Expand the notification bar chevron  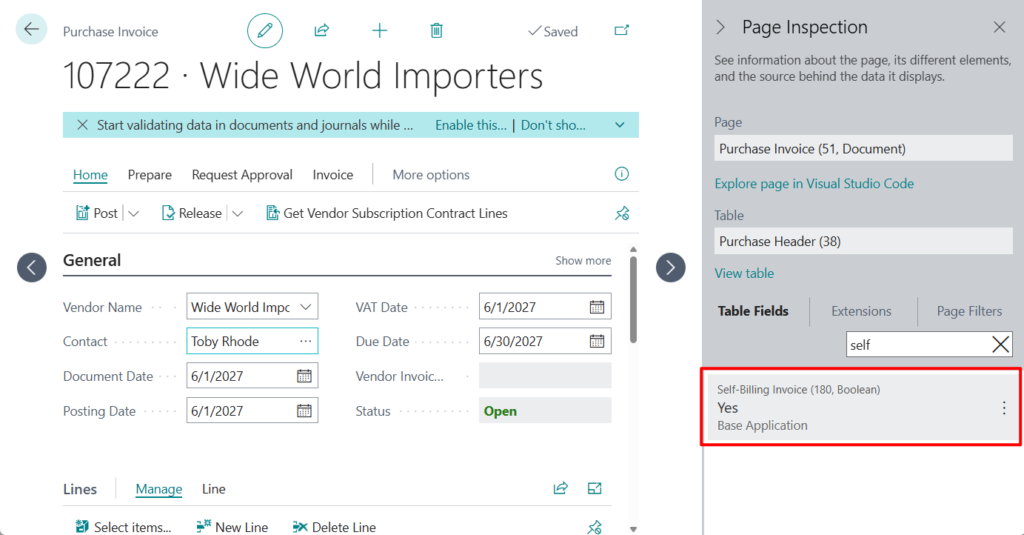pyautogui.click(x=620, y=125)
